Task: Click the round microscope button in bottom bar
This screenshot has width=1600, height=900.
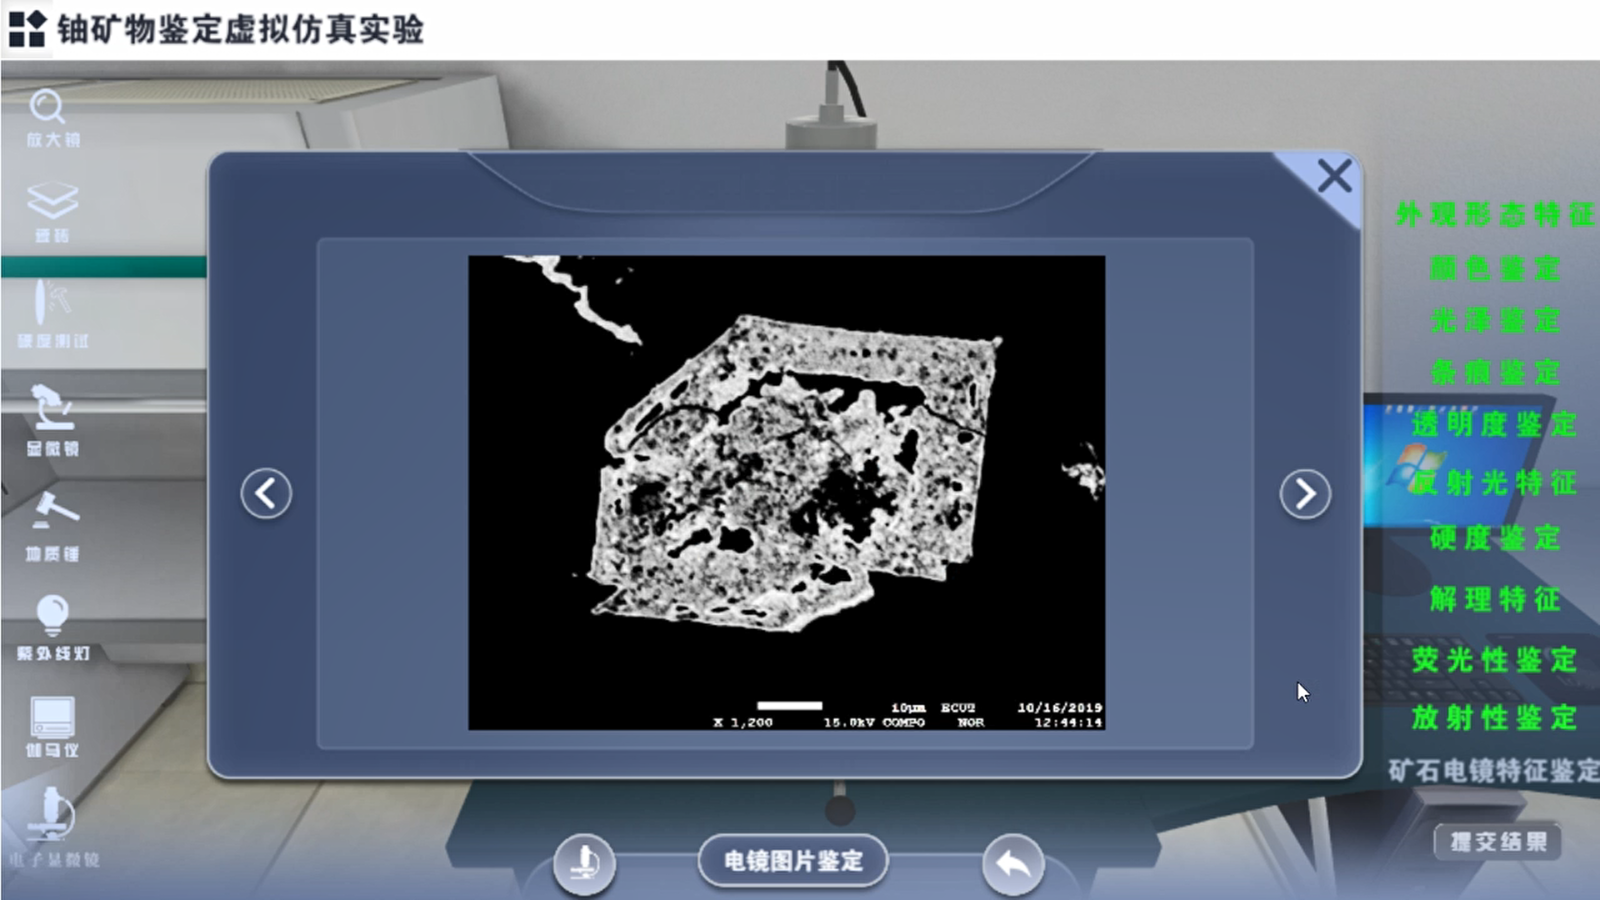Action: coord(584,862)
